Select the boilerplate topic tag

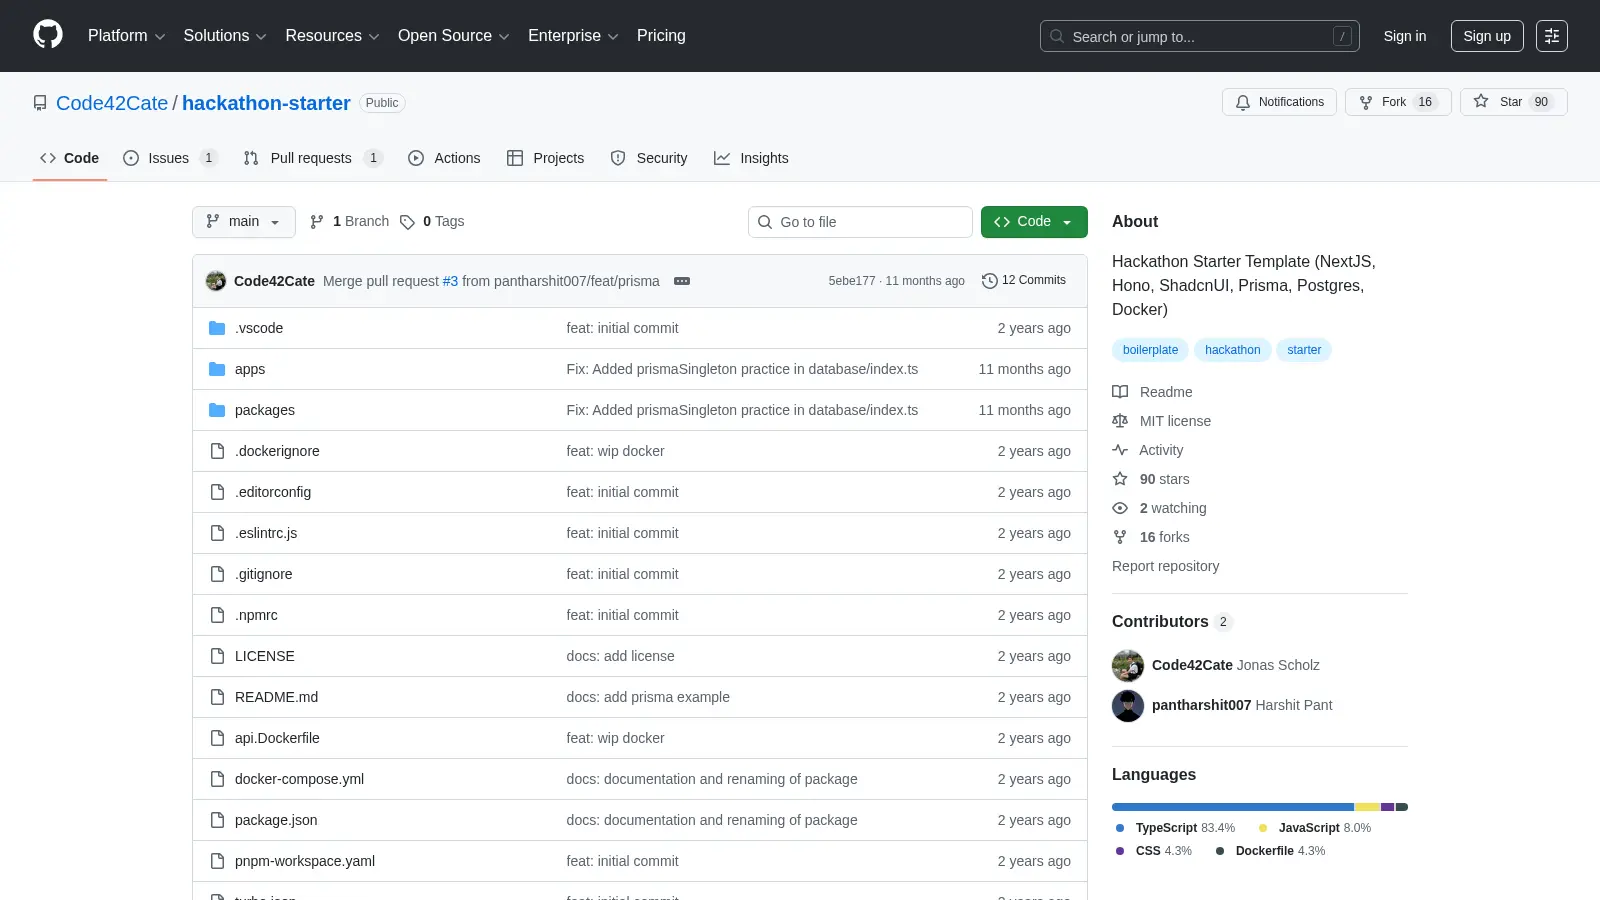(1150, 350)
